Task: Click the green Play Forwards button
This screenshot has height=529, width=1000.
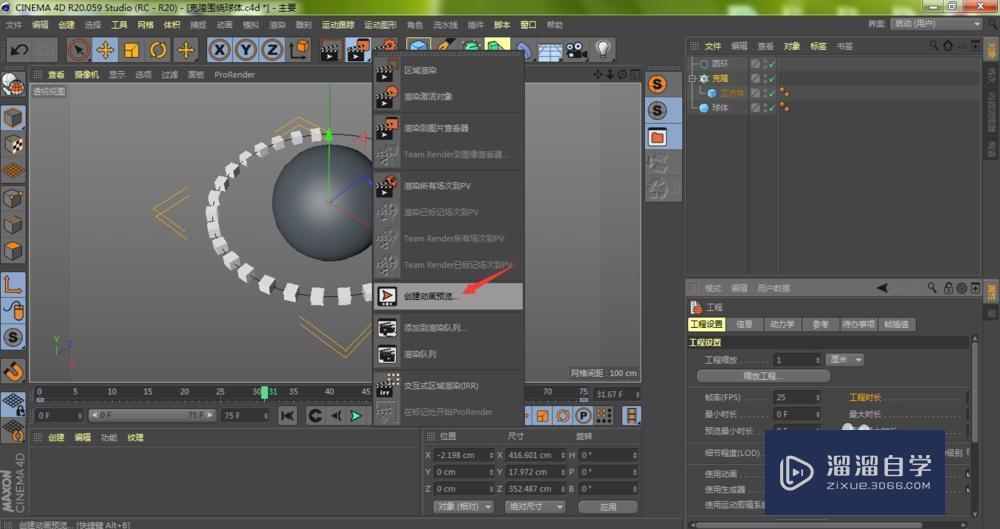Action: (357, 415)
